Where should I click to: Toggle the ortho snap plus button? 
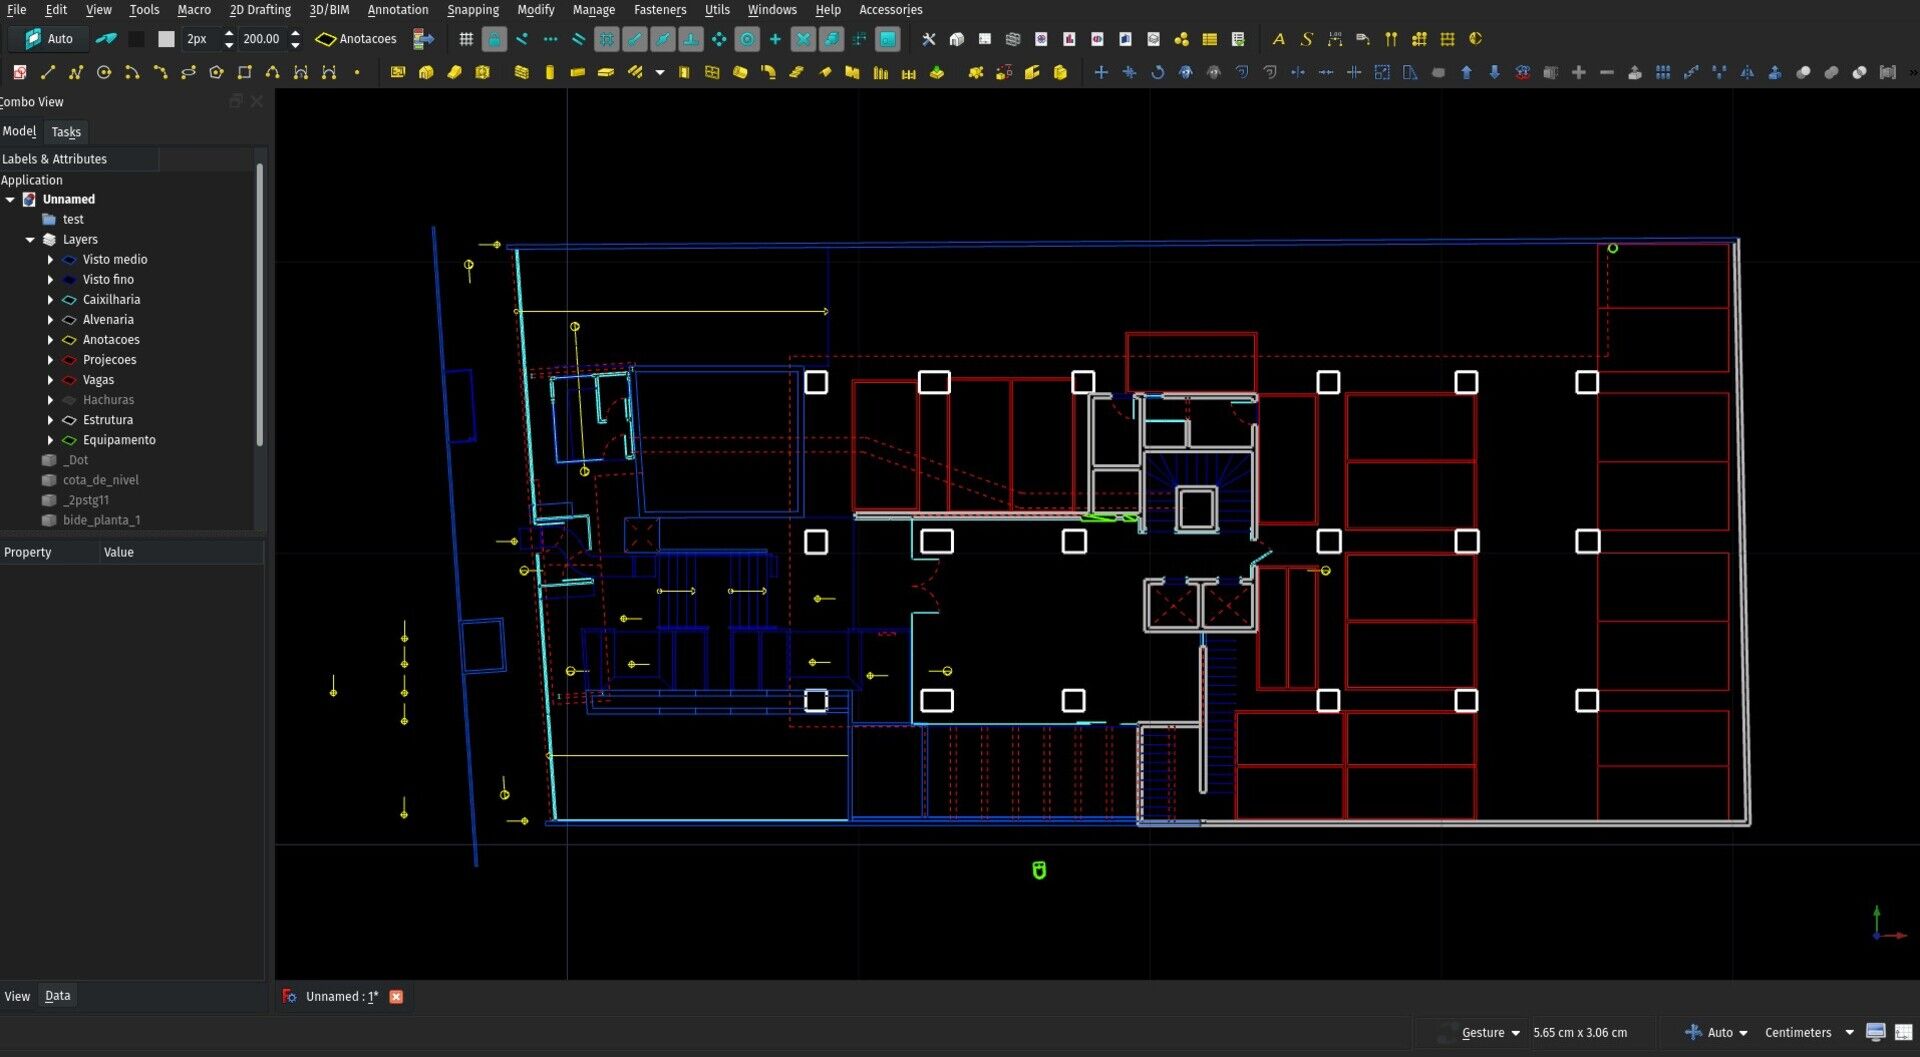coord(775,39)
